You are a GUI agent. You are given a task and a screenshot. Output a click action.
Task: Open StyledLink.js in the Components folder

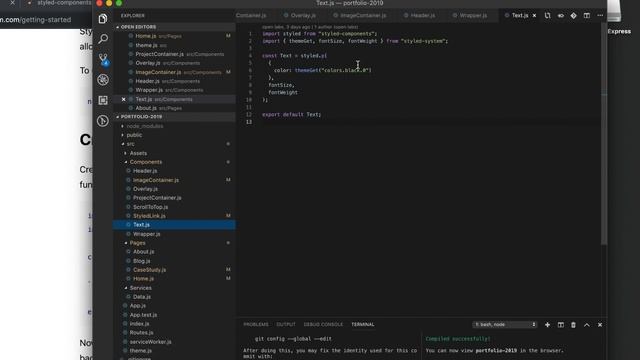[x=175, y=216]
